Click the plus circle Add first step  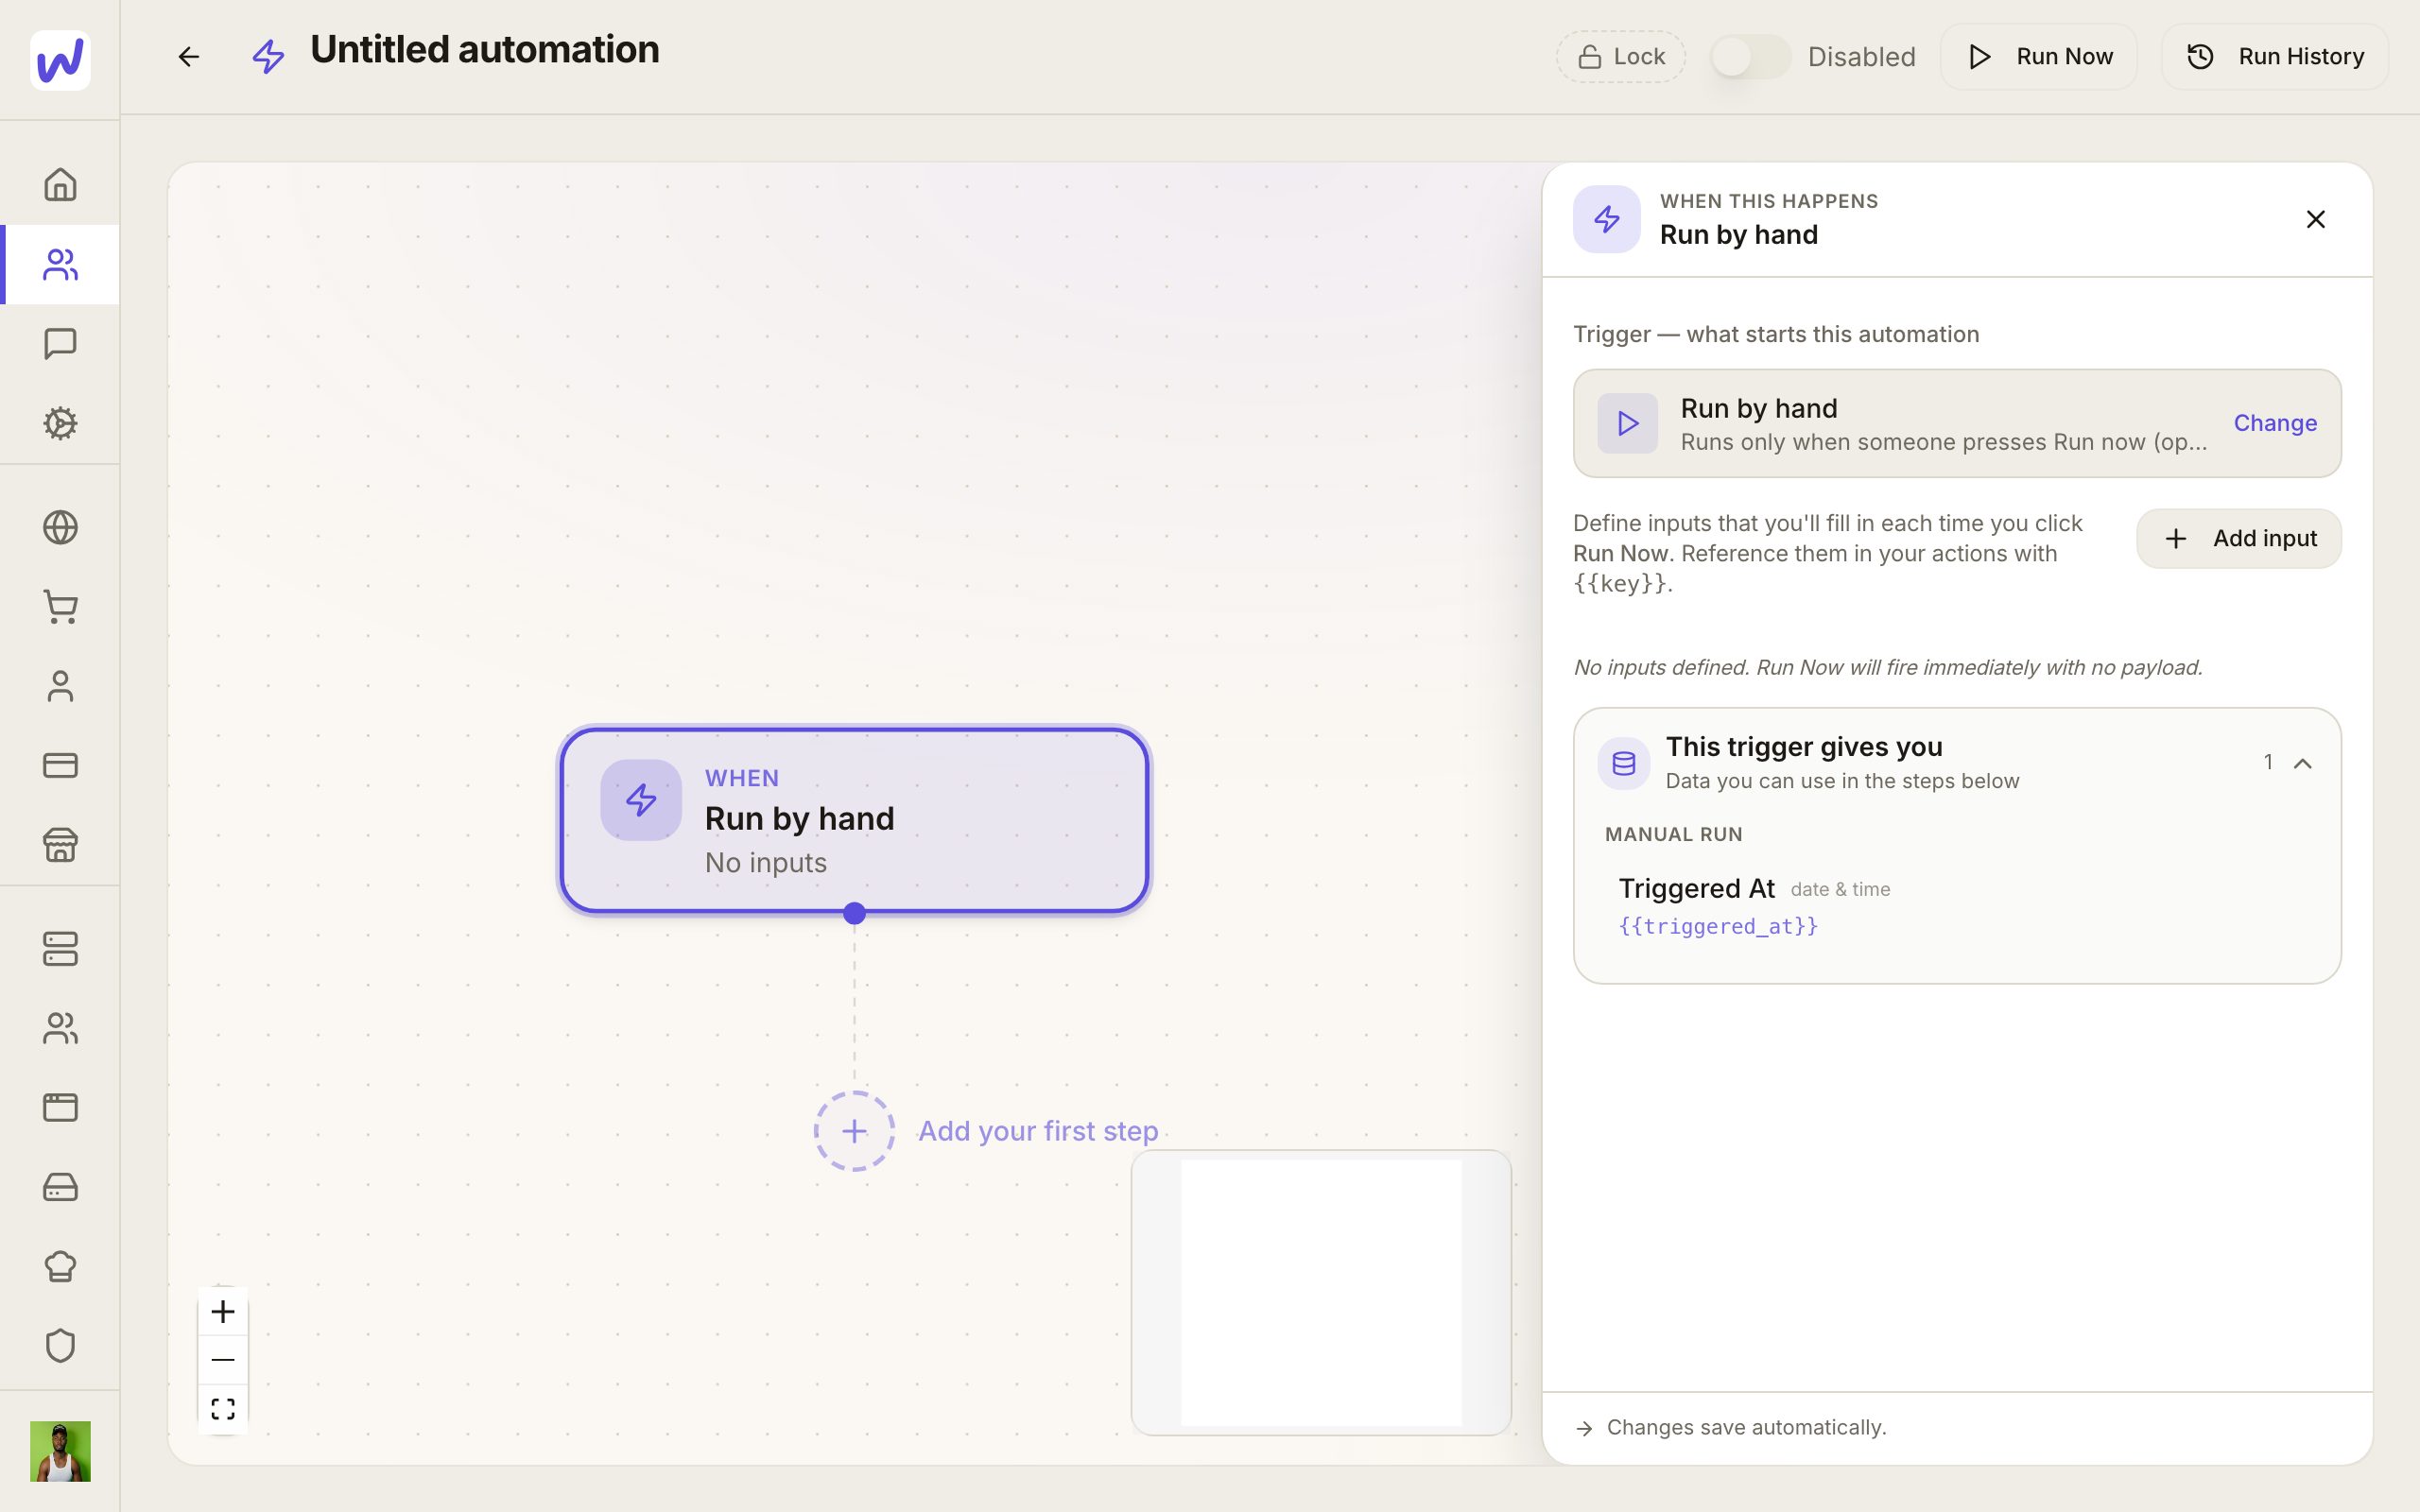(854, 1131)
